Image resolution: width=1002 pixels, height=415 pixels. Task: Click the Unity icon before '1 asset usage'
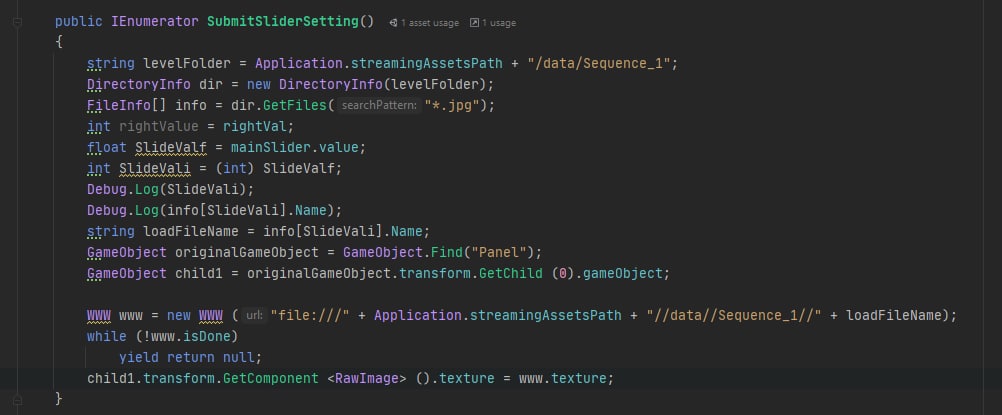(393, 23)
